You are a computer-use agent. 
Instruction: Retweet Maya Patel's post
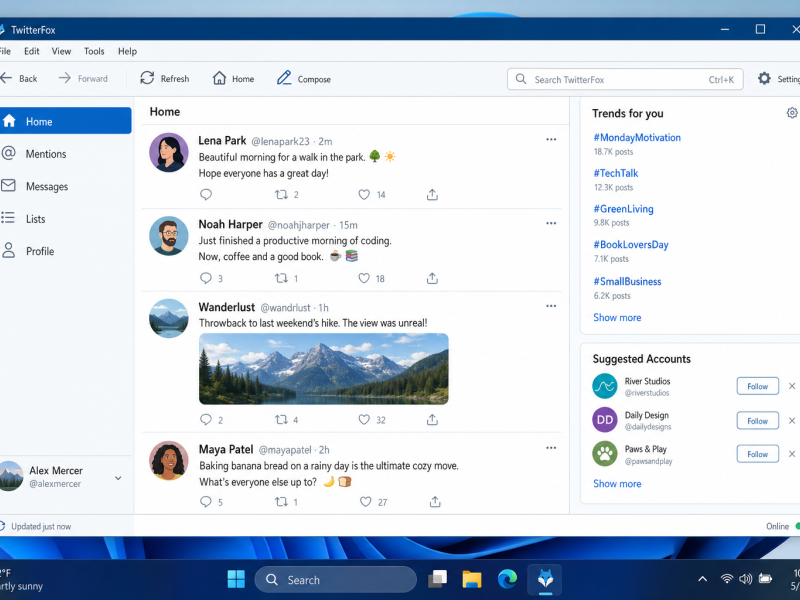(282, 502)
